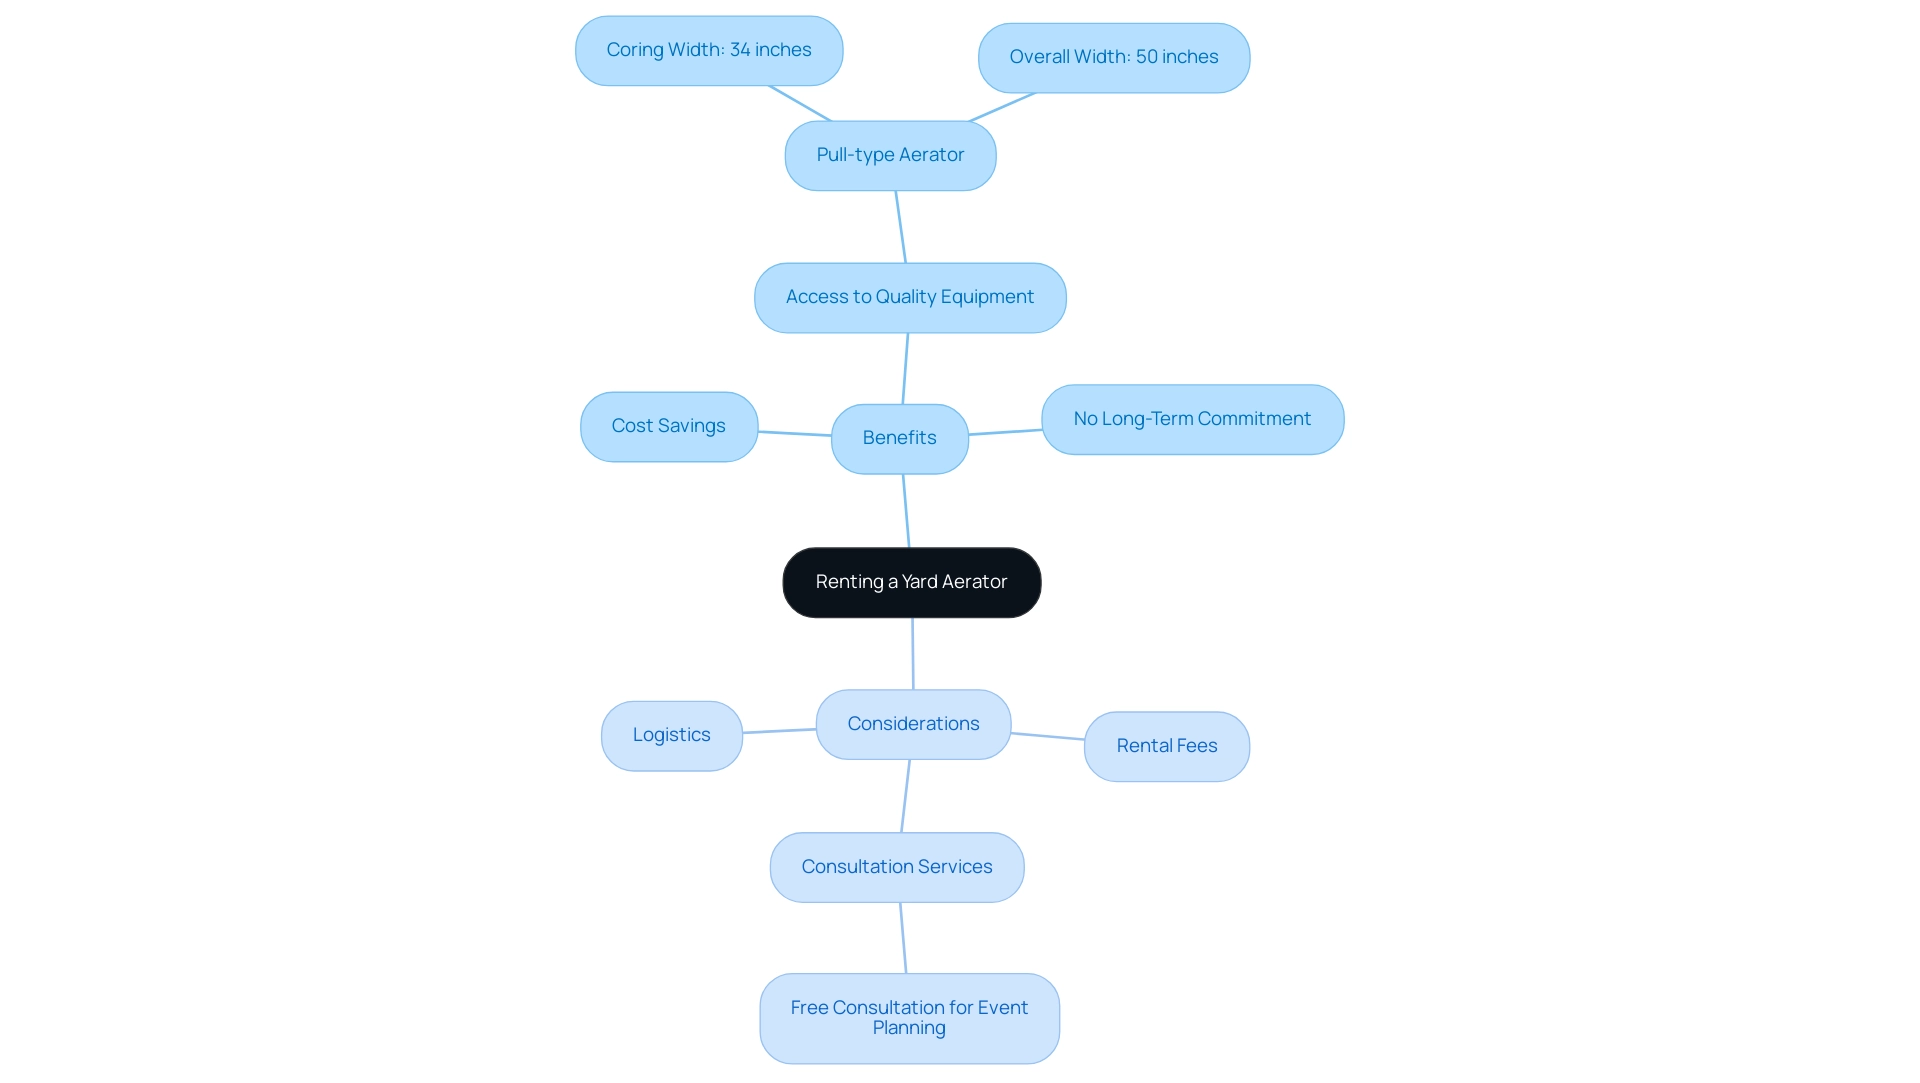This screenshot has width=1920, height=1083.
Task: Toggle the Consultation Services branch
Action: pyautogui.click(x=897, y=867)
